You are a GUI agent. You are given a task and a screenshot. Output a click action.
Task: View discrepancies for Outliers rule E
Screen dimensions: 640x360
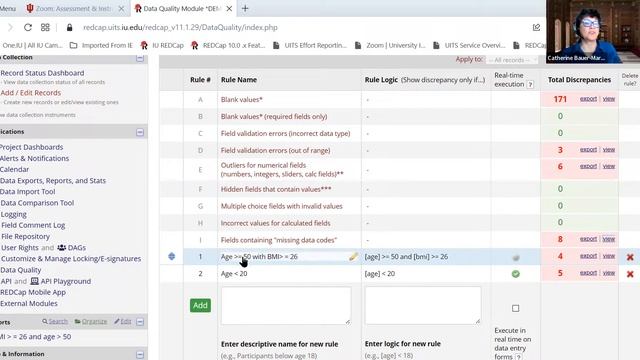point(609,167)
